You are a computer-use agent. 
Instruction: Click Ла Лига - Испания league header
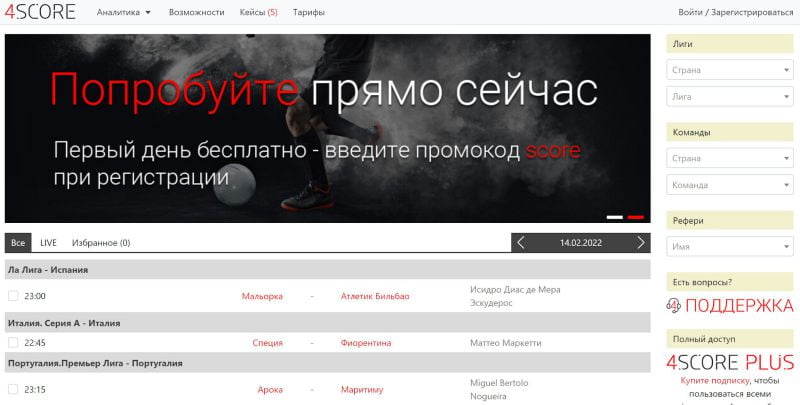(x=328, y=270)
